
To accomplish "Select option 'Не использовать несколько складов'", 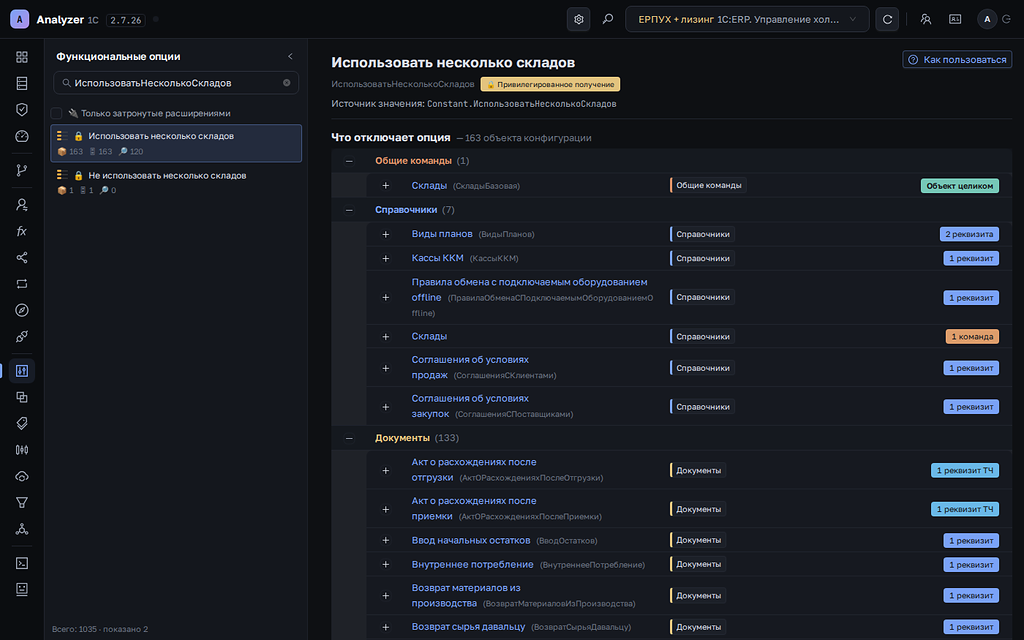I will tap(176, 182).
